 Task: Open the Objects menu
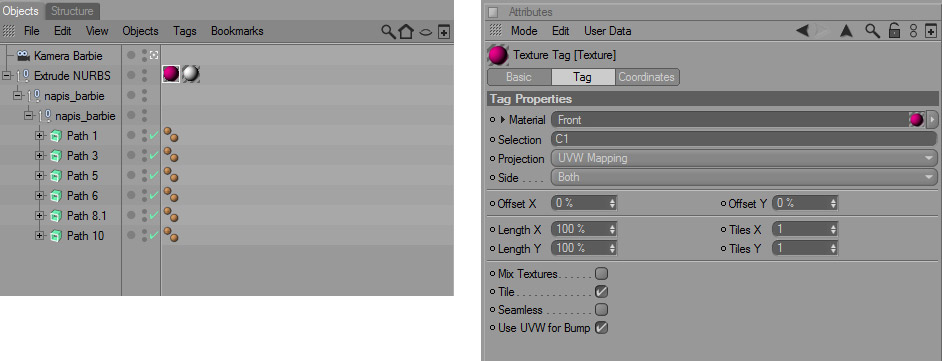point(140,31)
